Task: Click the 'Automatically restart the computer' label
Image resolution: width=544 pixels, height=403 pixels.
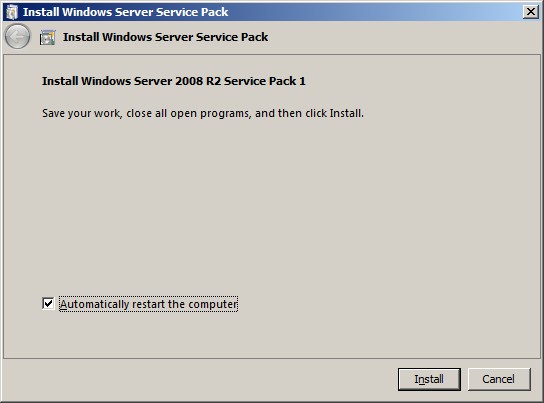Action: pyautogui.click(x=148, y=304)
